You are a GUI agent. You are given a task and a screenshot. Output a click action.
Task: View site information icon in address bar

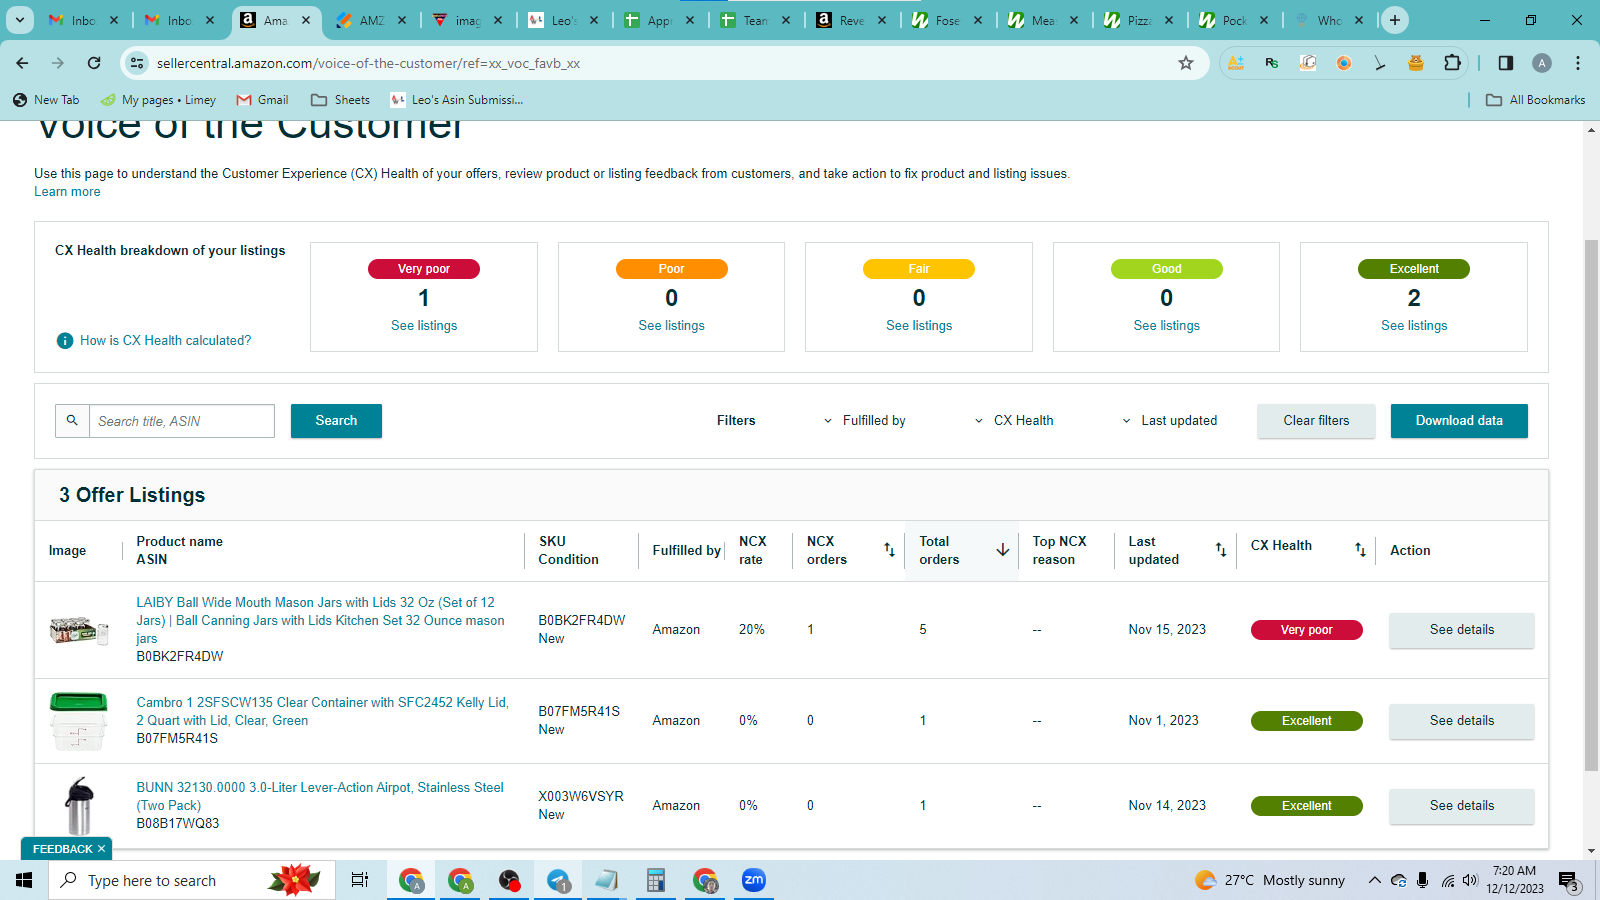(138, 63)
